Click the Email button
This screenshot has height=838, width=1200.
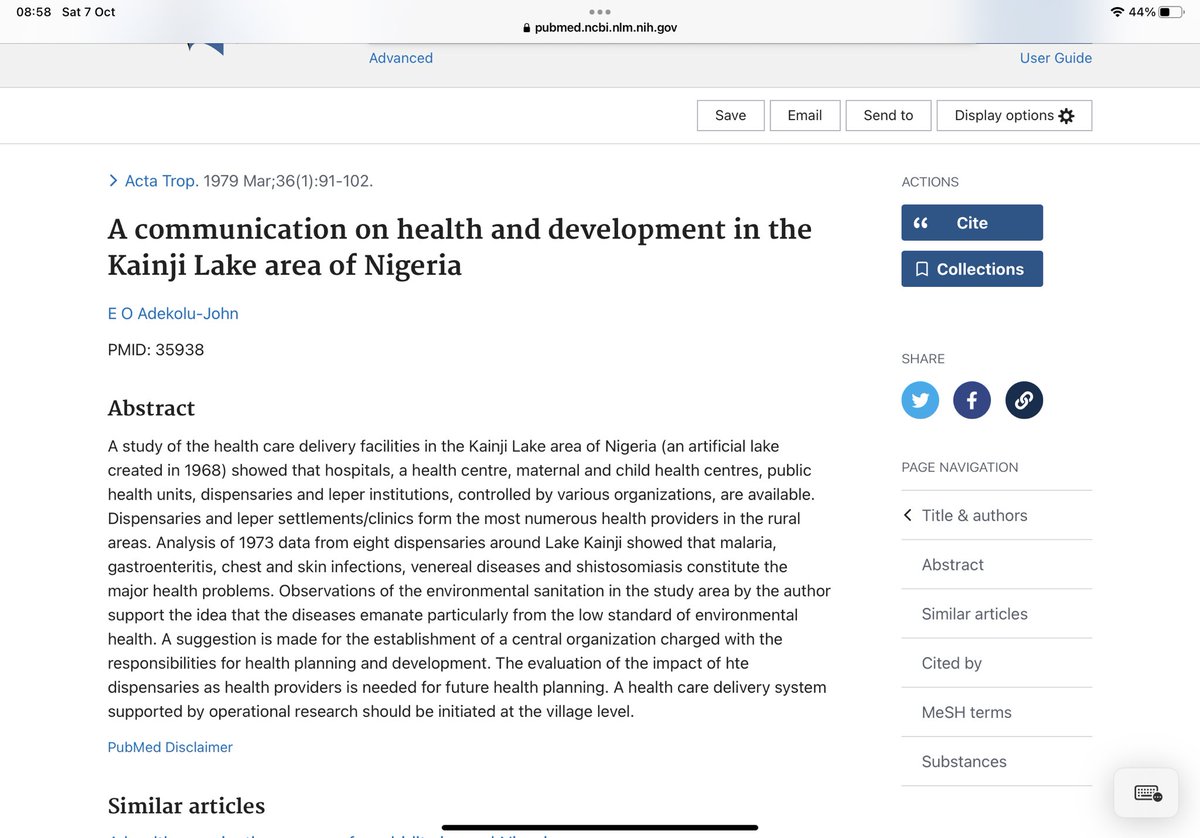point(805,115)
